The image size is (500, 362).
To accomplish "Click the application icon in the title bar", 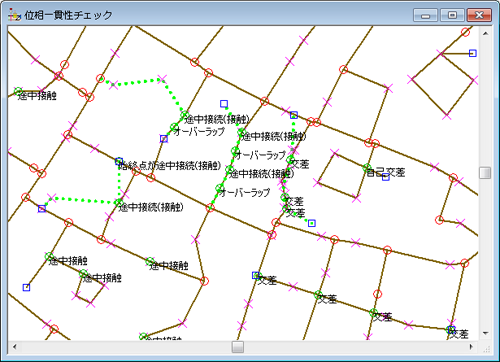I will point(14,15).
